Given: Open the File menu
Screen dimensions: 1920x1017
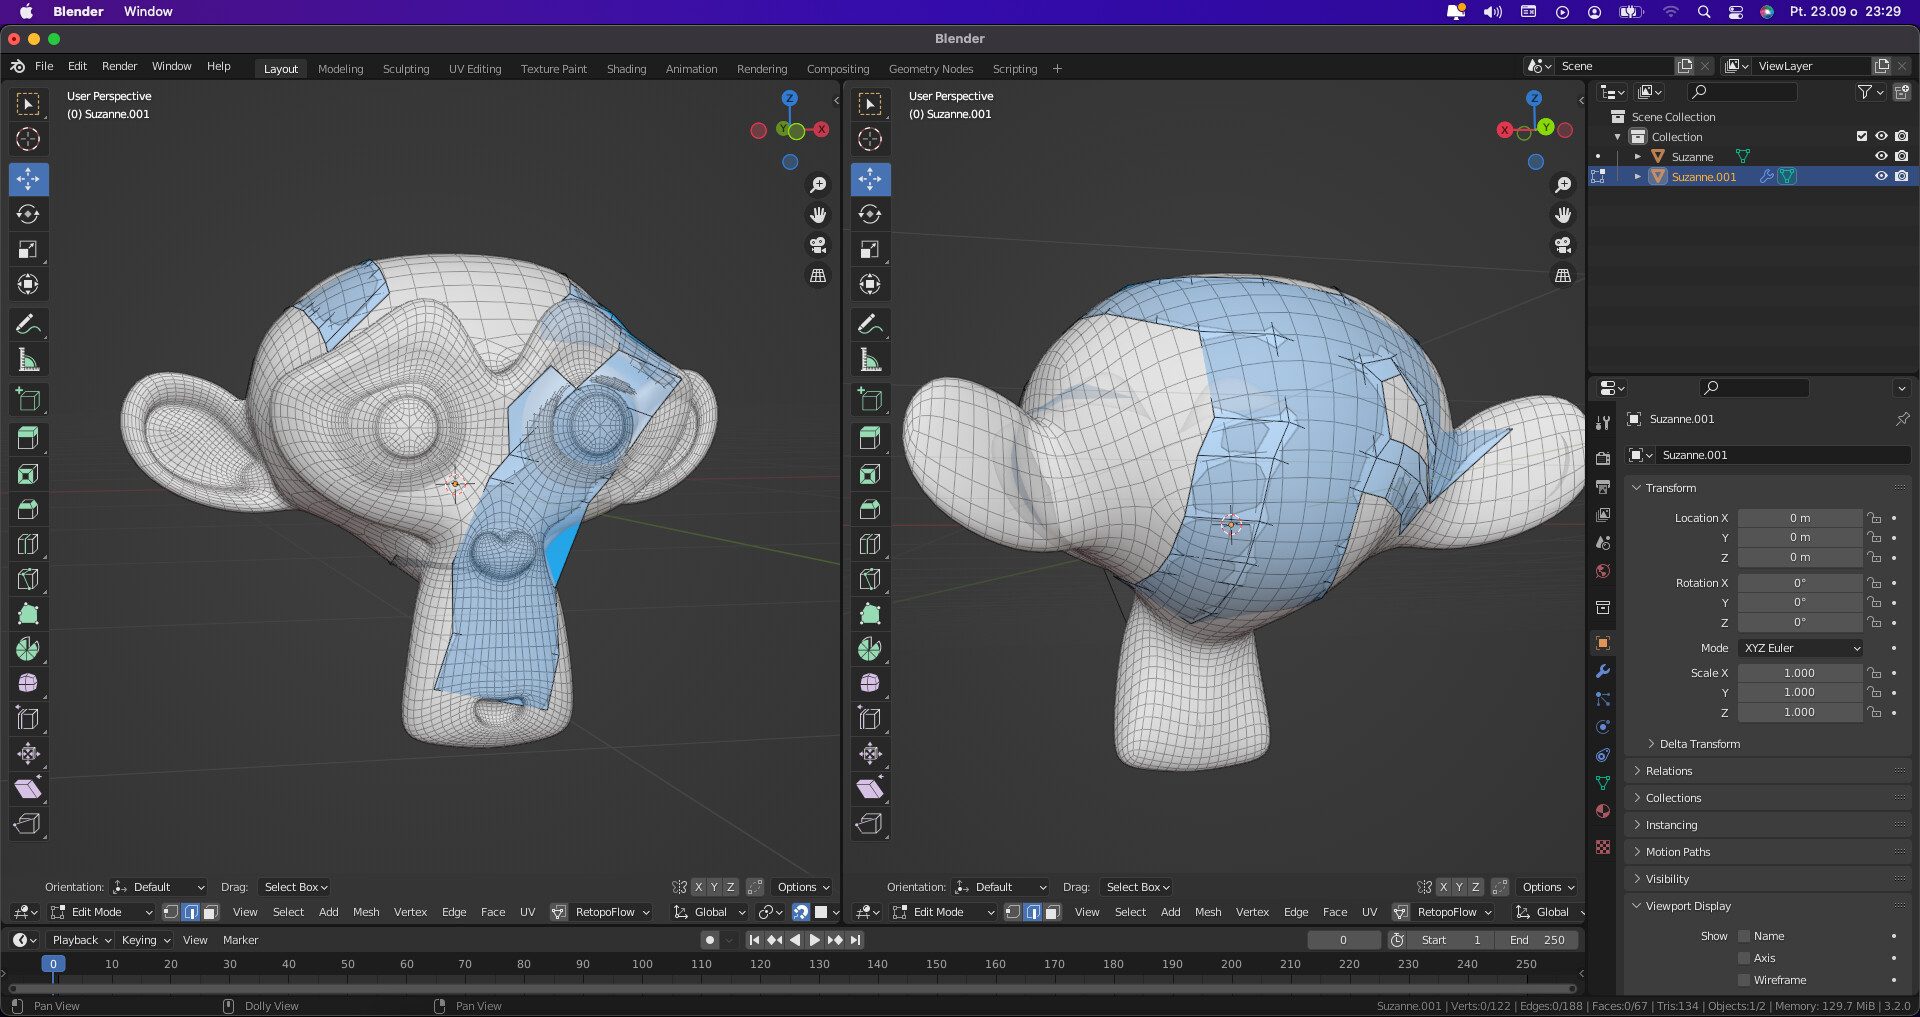Looking at the screenshot, I should point(44,66).
